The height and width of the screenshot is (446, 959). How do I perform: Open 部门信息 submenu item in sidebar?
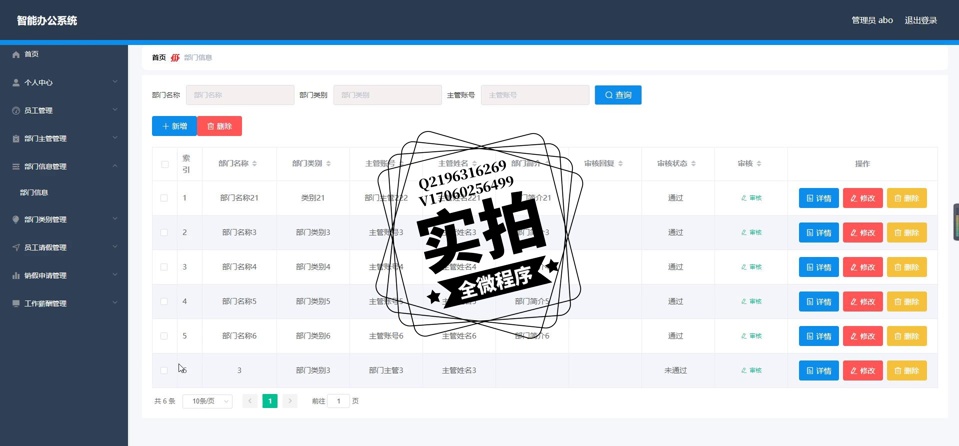pyautogui.click(x=34, y=193)
